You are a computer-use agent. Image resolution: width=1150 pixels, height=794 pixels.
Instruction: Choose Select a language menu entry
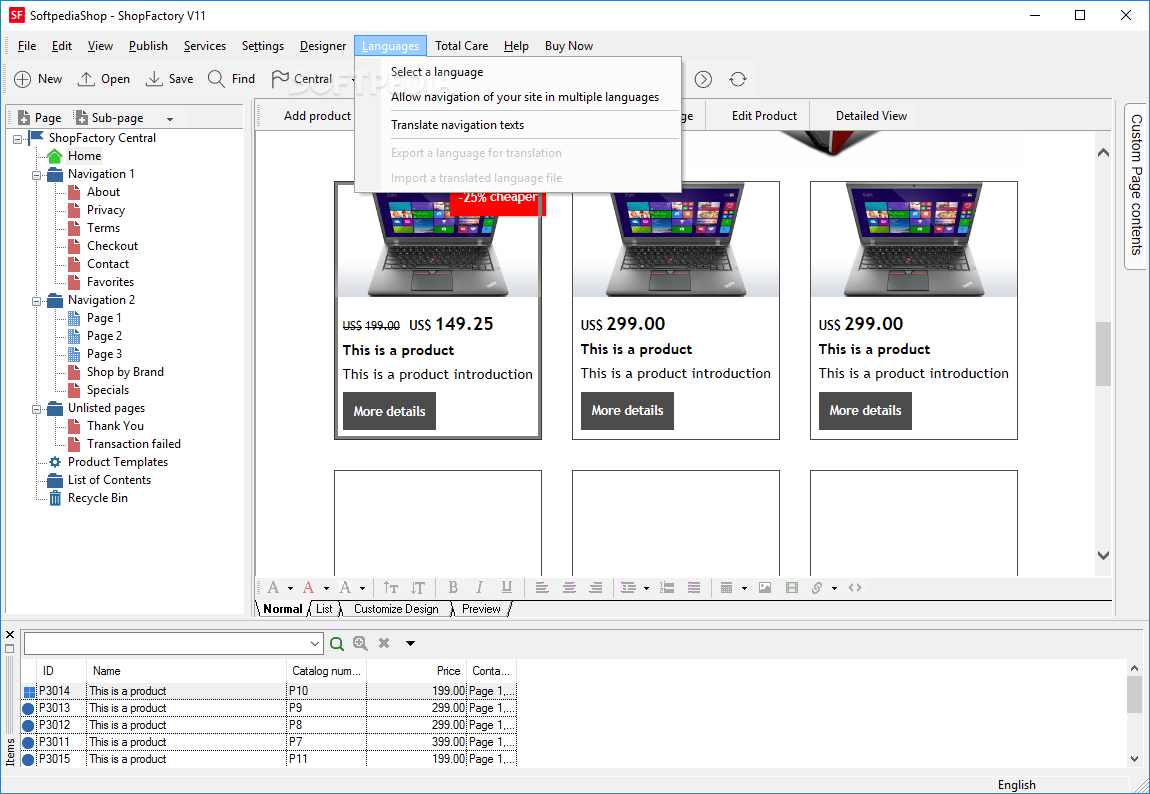click(437, 72)
